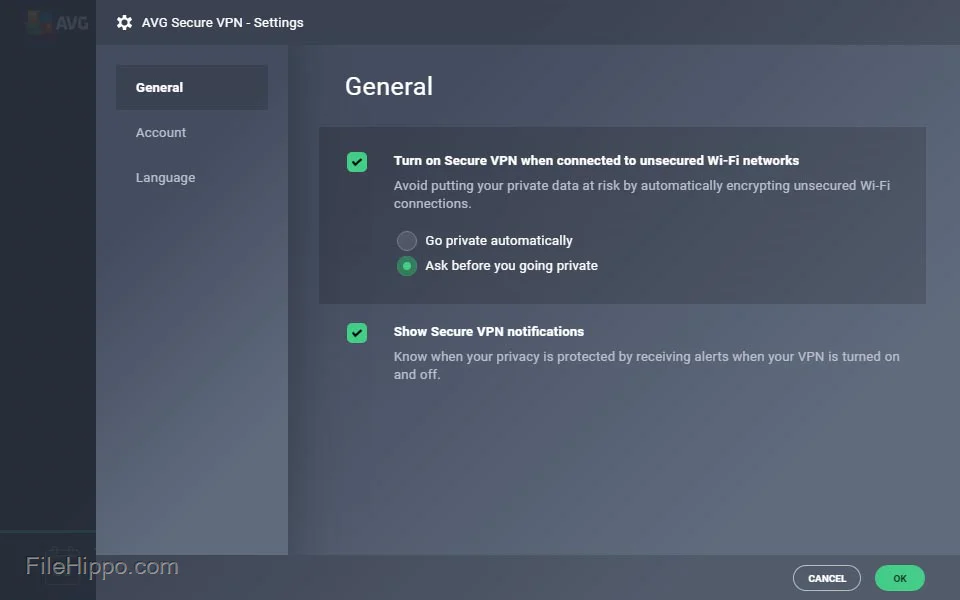
Task: Click the large General page heading
Action: click(389, 86)
